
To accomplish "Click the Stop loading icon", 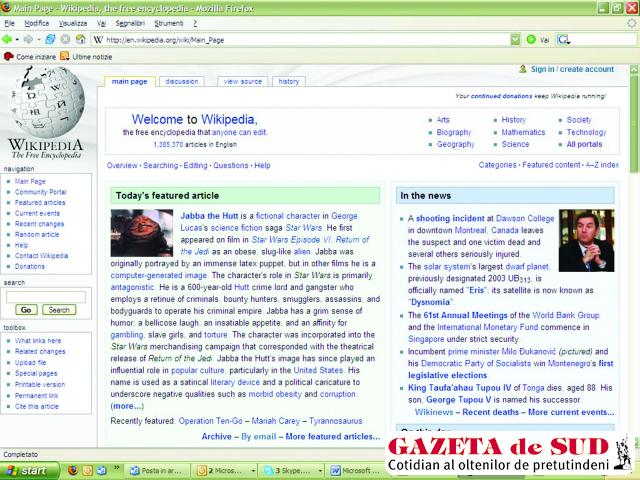I will point(65,39).
